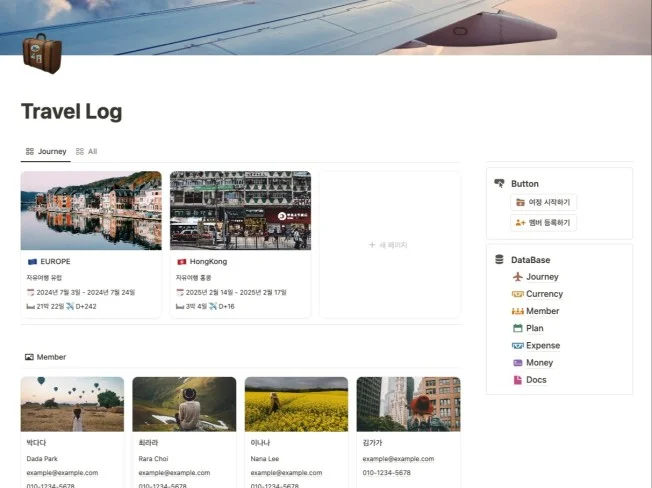652x488 pixels.
Task: Click the suitcase page icon
Action: tap(42, 53)
